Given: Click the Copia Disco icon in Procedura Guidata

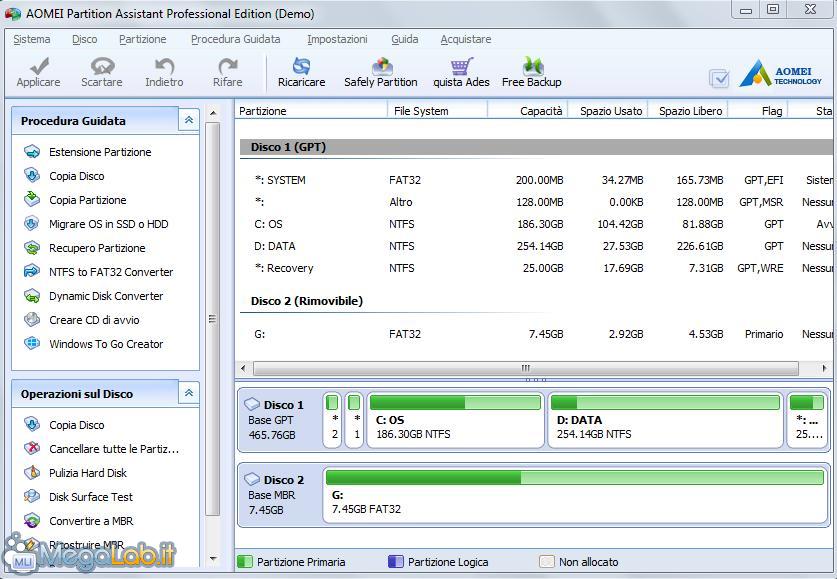Looking at the screenshot, I should click(x=32, y=176).
